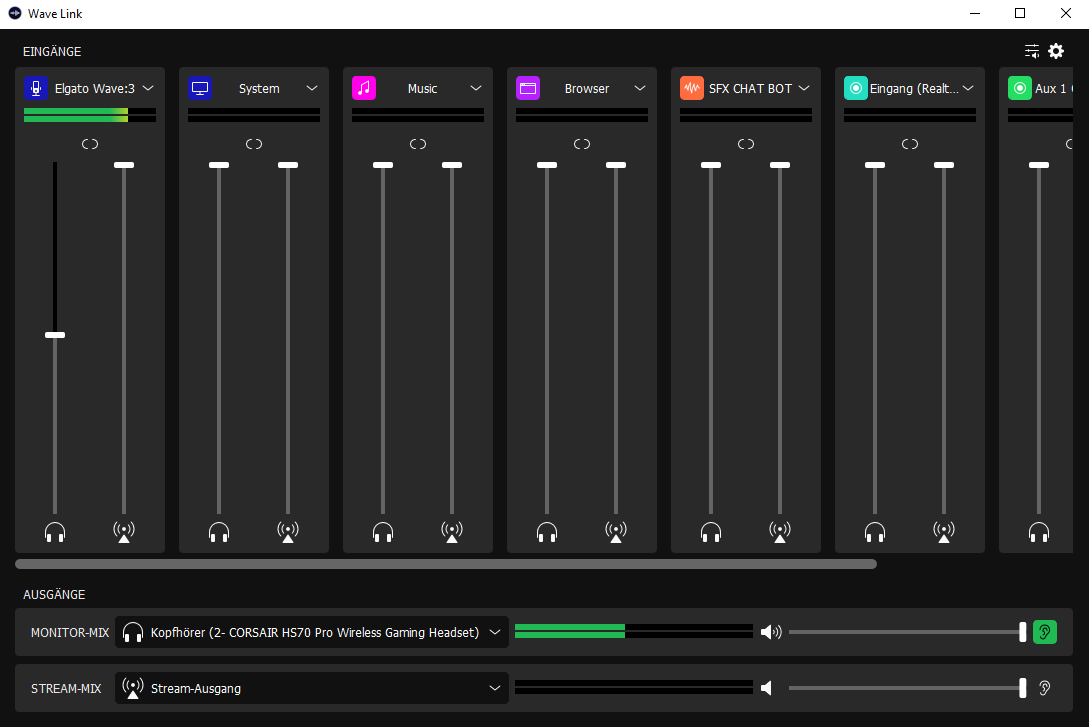
Task: Mute the Music channel headphone monitor
Action: tap(383, 532)
